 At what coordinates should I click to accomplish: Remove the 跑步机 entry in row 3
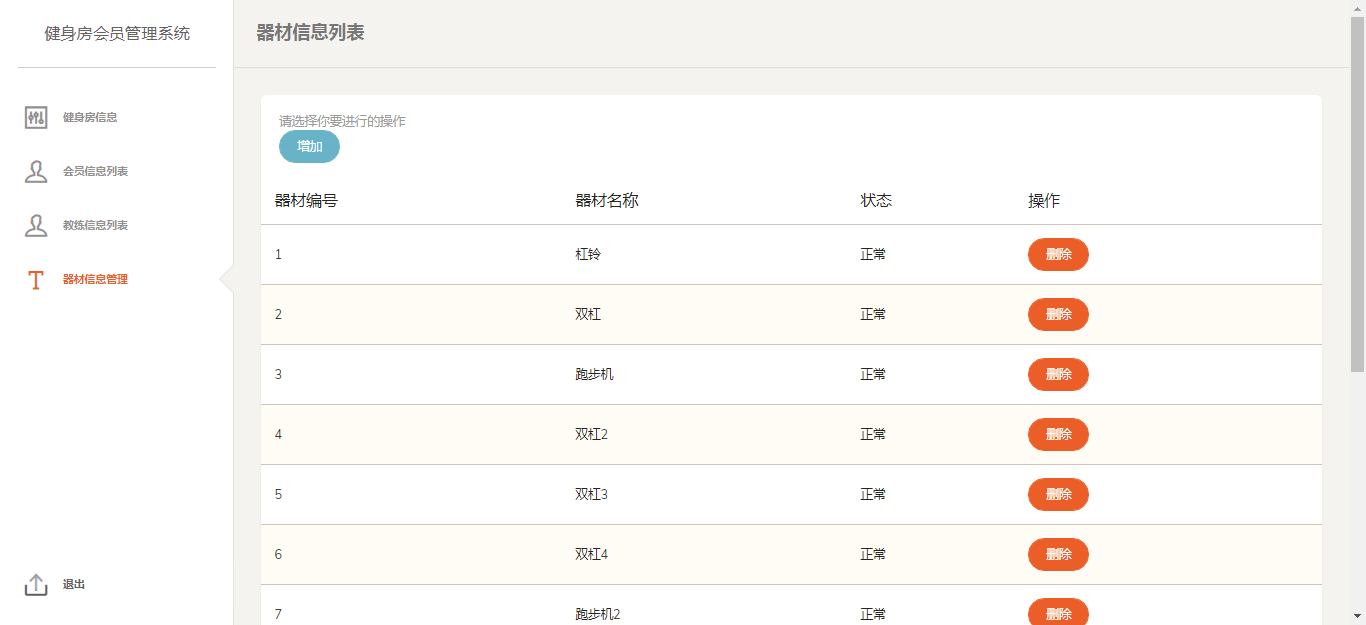1058,374
